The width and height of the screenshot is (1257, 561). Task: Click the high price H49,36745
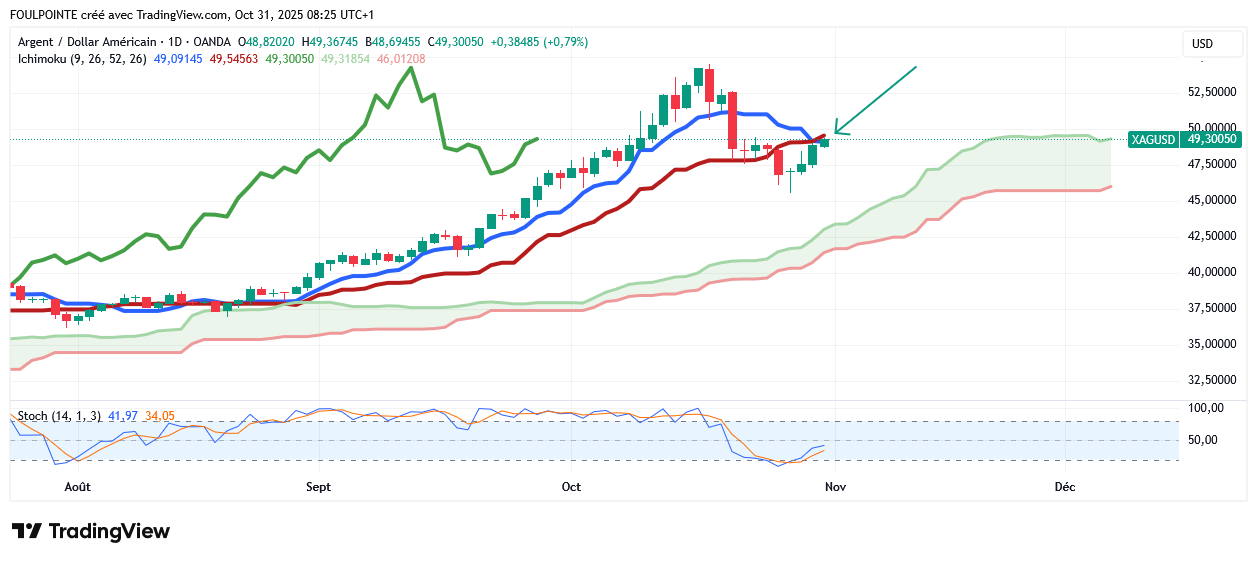click(329, 42)
